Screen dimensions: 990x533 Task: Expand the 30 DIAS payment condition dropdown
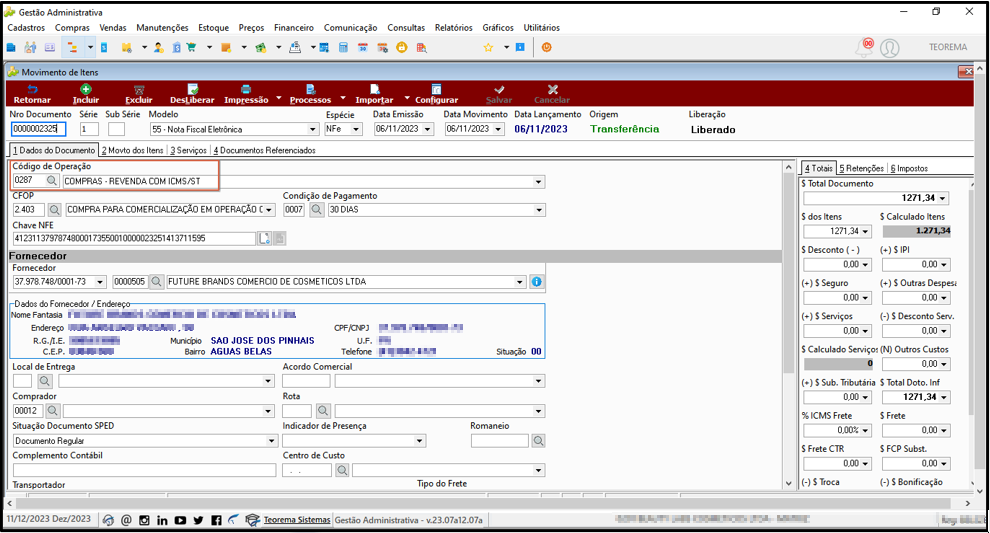click(539, 210)
